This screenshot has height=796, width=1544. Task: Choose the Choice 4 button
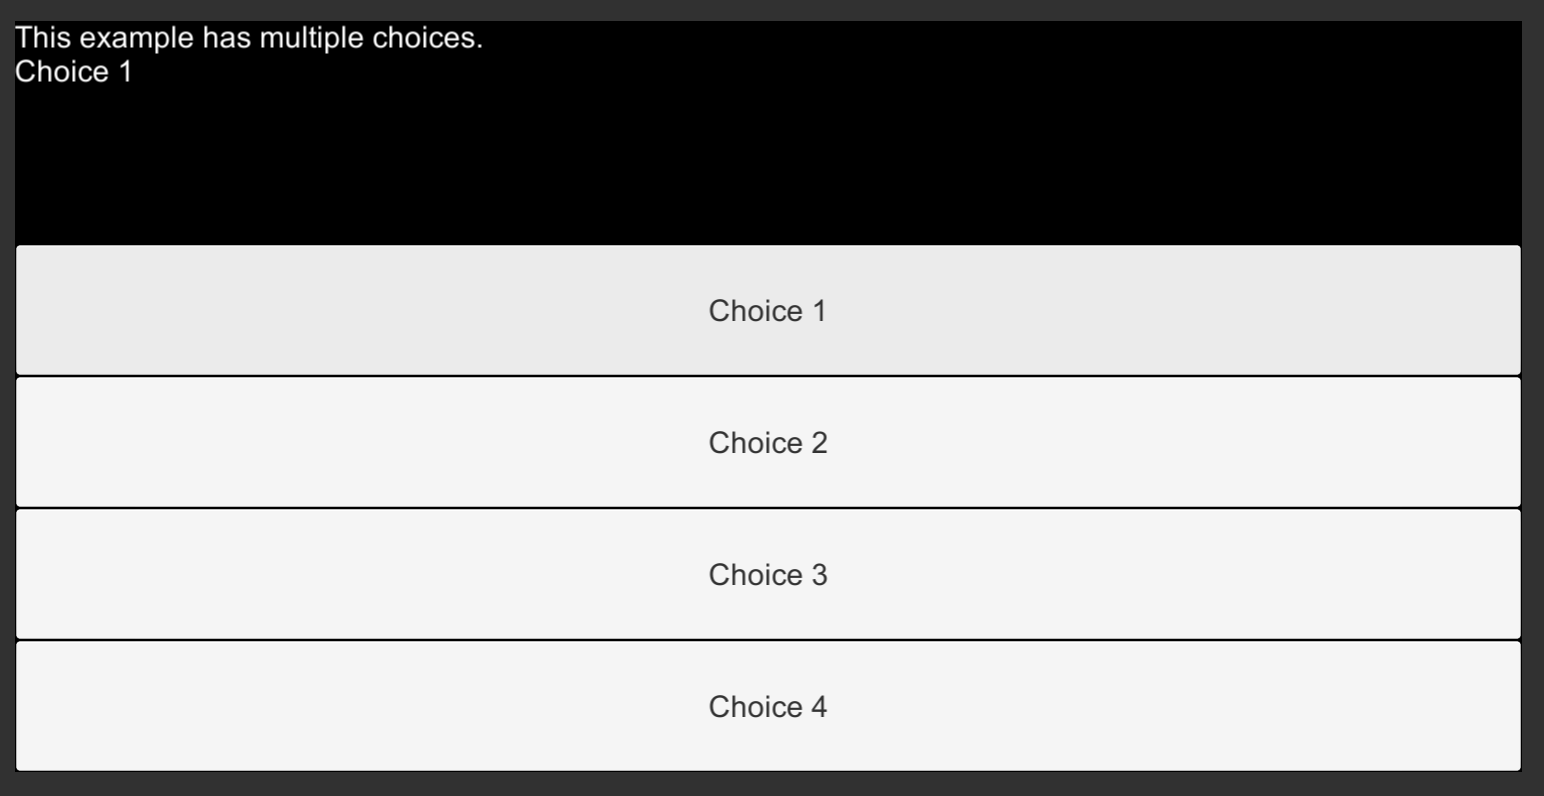pyautogui.click(x=768, y=707)
